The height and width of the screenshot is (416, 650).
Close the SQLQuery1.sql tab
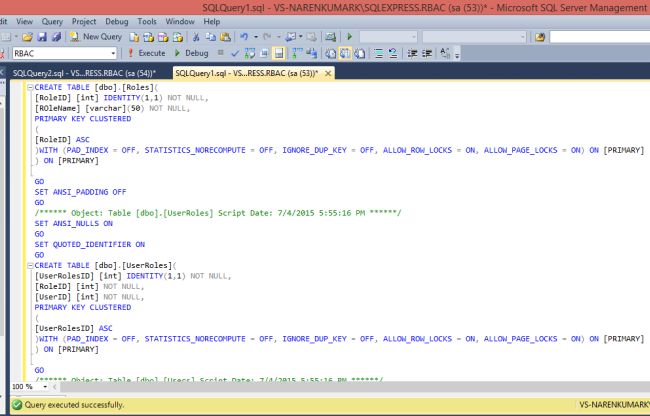[328, 73]
